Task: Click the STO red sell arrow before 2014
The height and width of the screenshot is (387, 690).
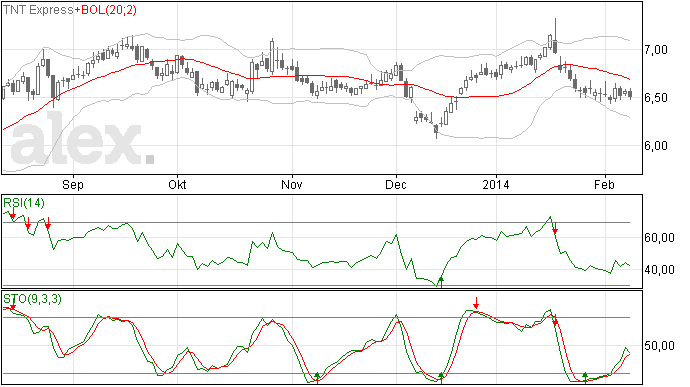Action: point(476,303)
